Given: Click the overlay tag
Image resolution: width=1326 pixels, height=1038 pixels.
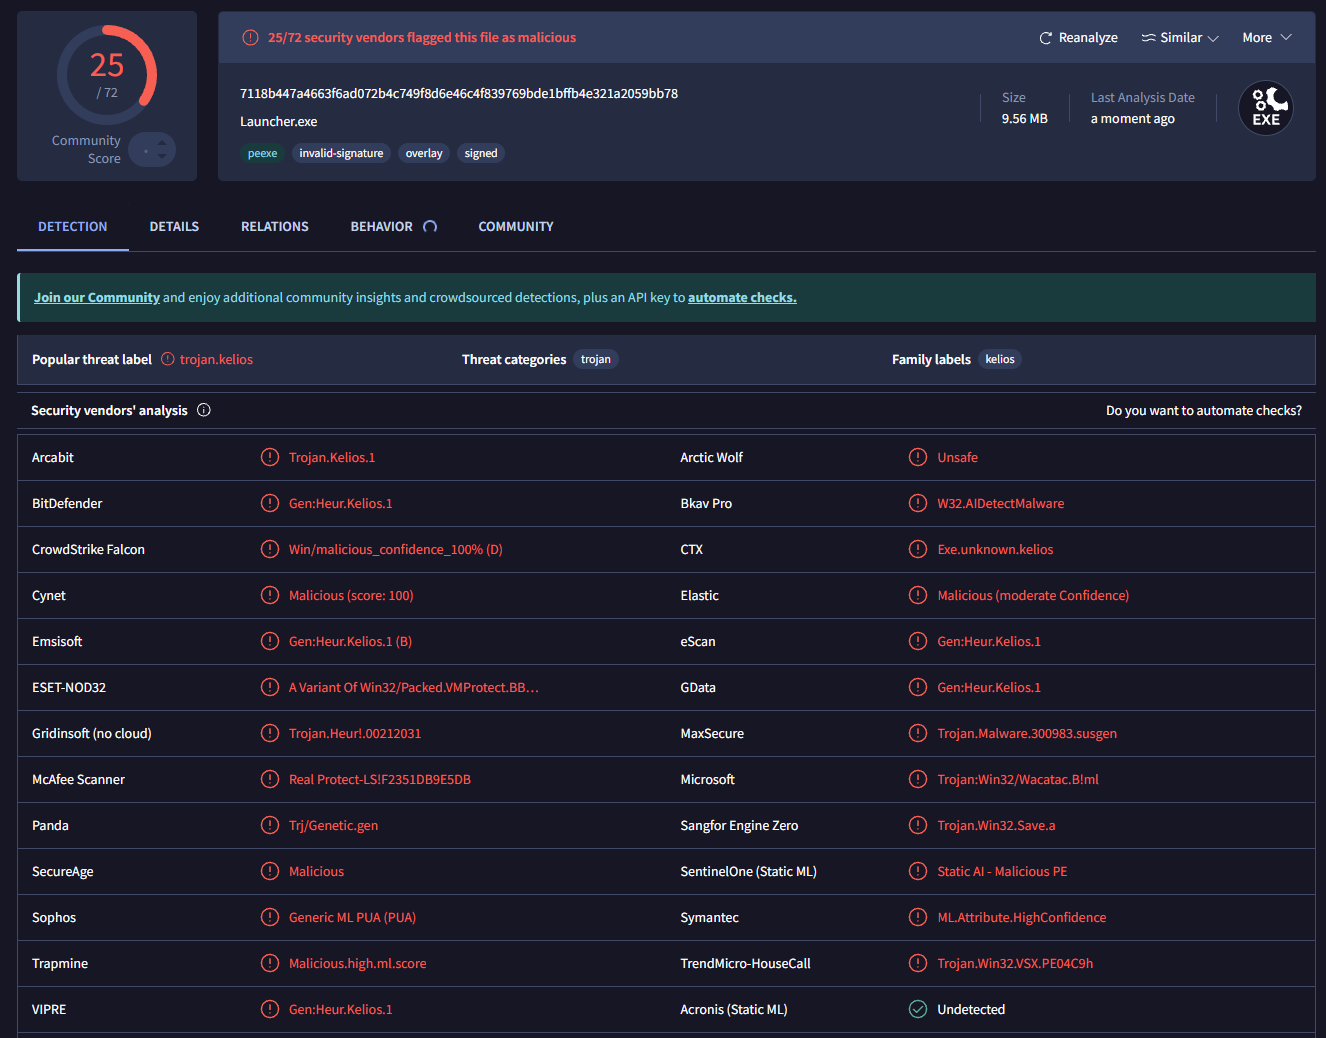Looking at the screenshot, I should coord(424,153).
